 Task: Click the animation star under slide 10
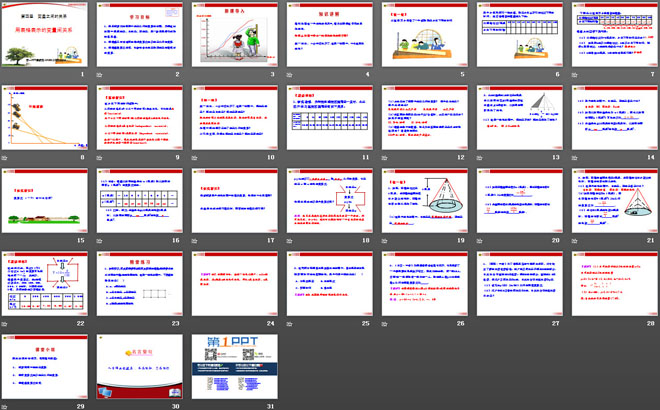(194, 158)
